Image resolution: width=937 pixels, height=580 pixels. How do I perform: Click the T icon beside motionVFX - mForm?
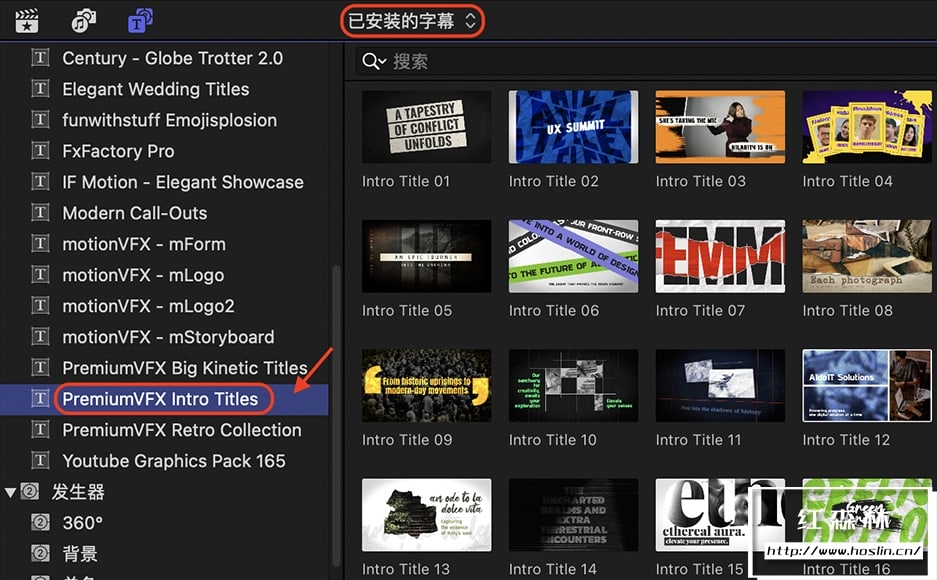click(x=40, y=244)
